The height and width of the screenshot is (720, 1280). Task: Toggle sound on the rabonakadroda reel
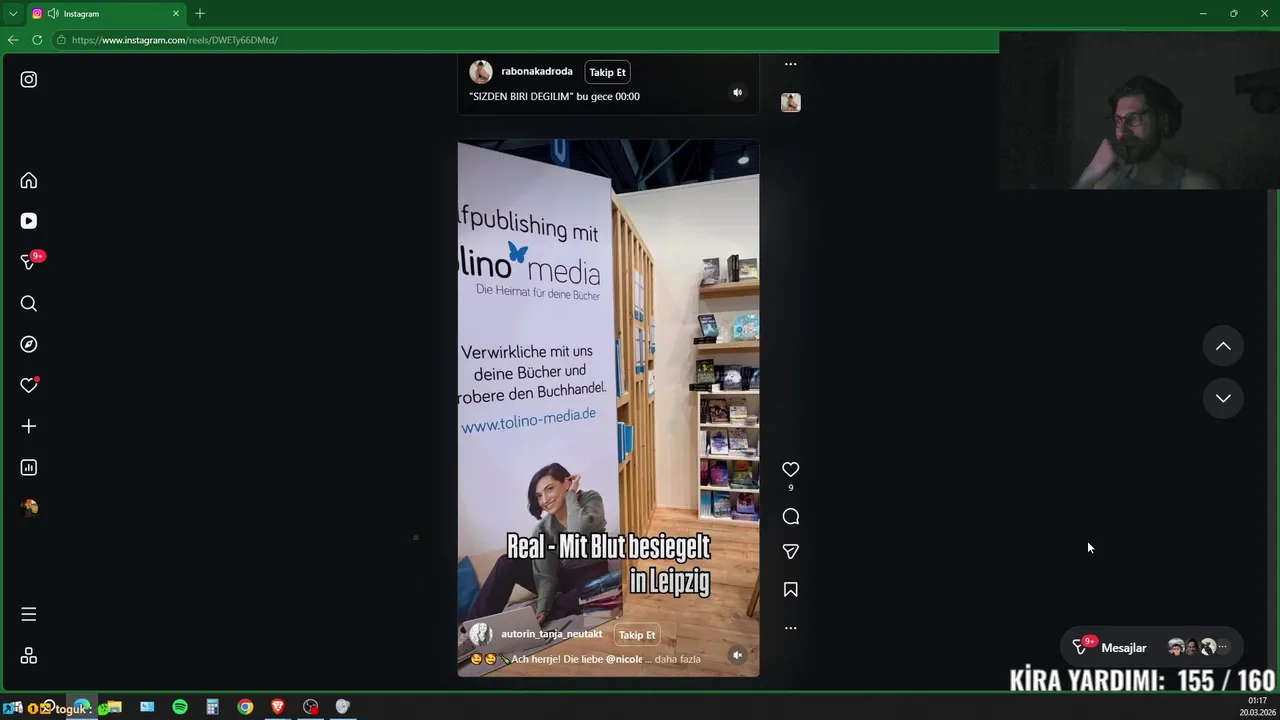(737, 92)
